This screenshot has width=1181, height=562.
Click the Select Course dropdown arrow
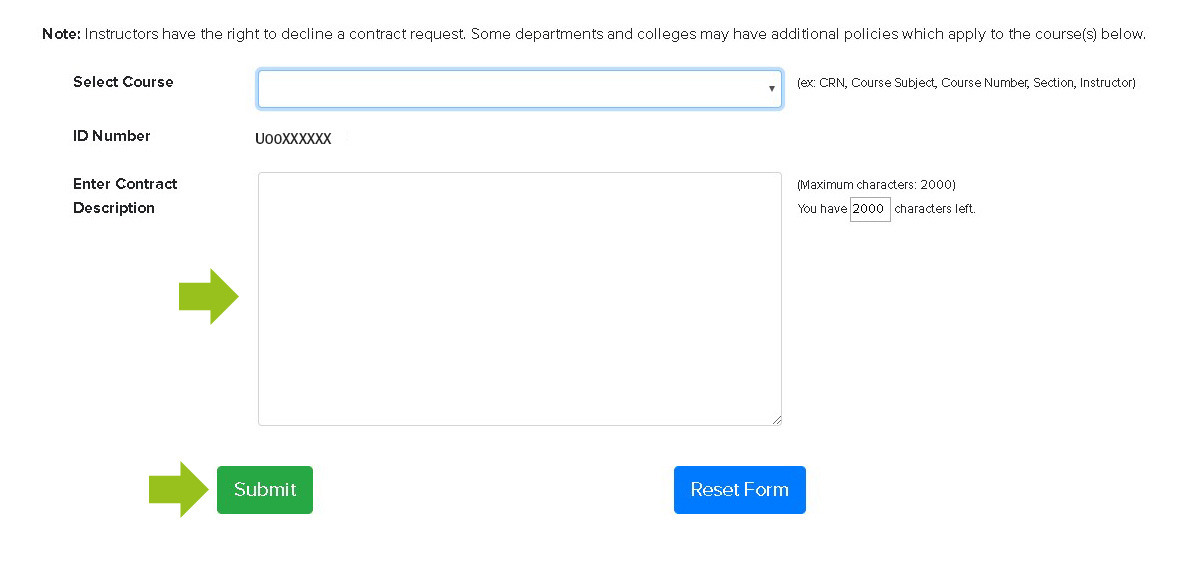(771, 89)
